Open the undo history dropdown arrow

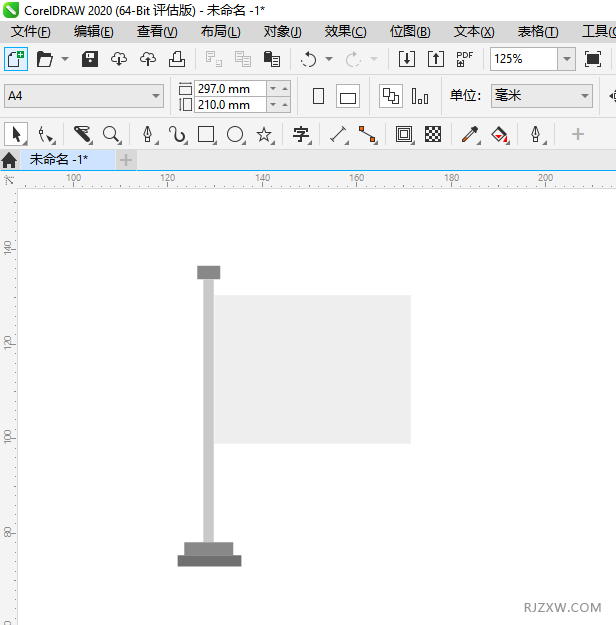pos(329,59)
